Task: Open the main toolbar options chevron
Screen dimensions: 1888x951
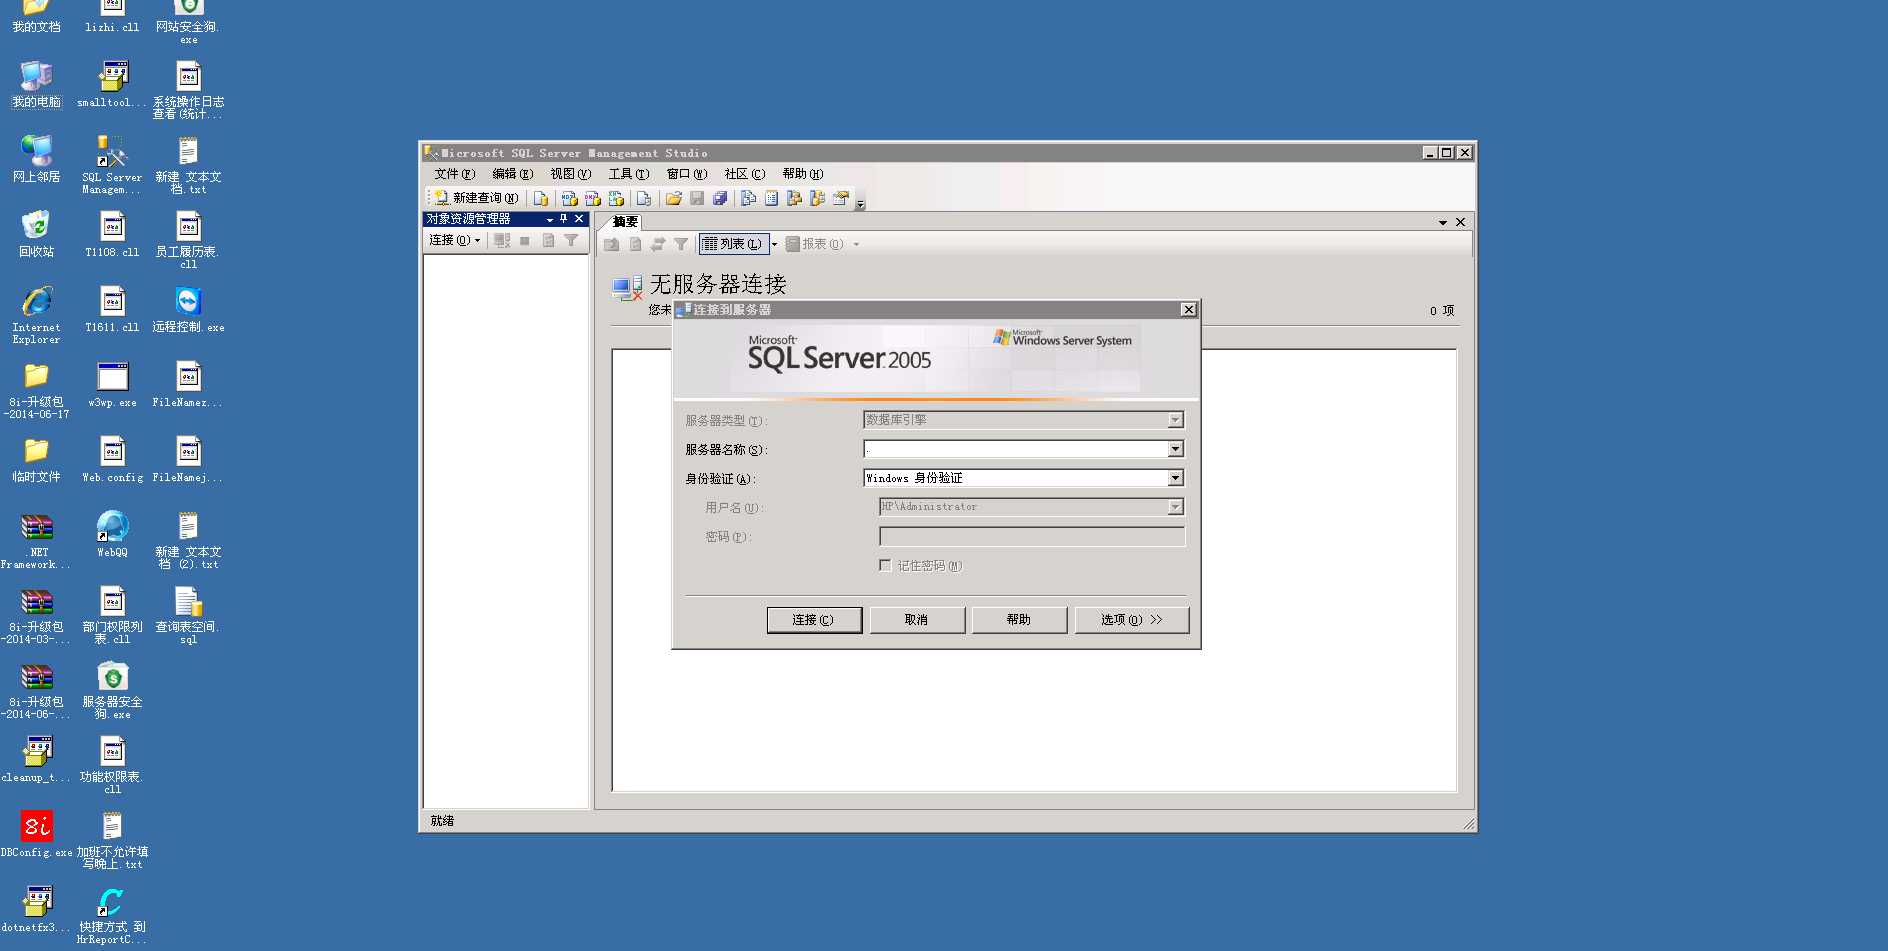Action: click(x=860, y=203)
